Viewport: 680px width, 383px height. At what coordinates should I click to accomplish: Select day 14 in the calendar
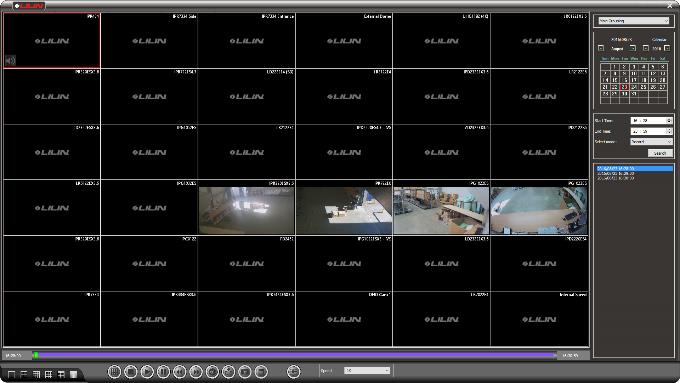[x=605, y=80]
